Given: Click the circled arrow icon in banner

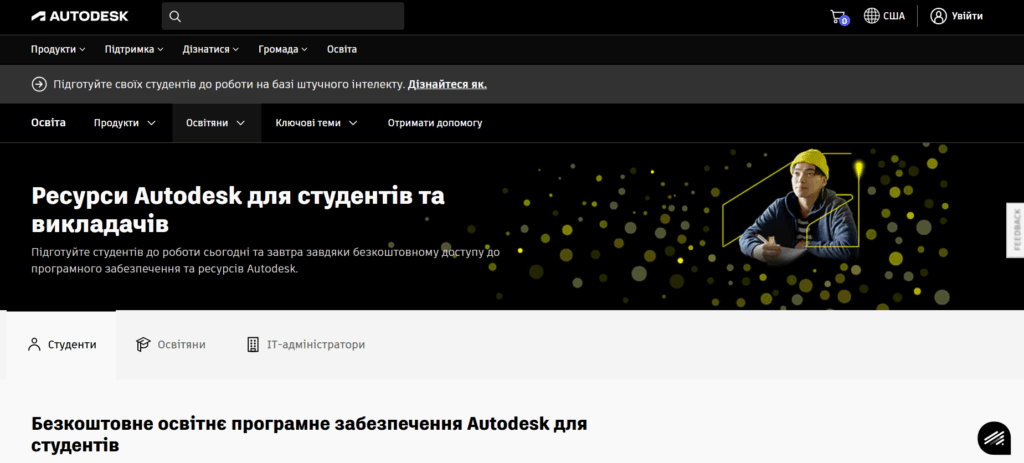Looking at the screenshot, I should (39, 84).
